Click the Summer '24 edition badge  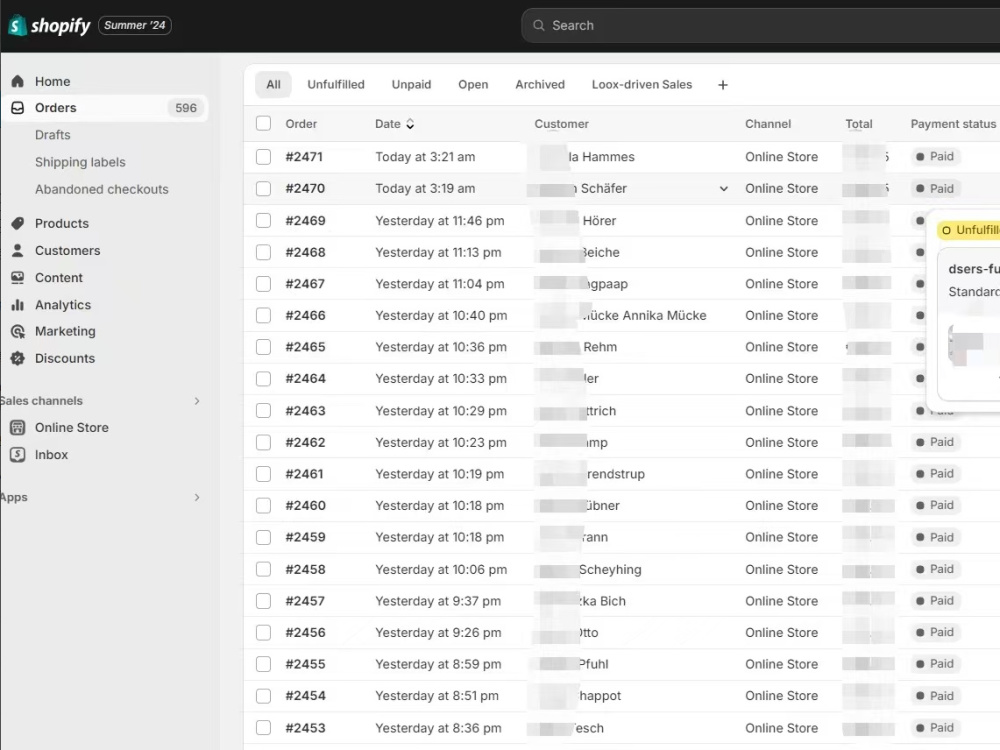(135, 26)
